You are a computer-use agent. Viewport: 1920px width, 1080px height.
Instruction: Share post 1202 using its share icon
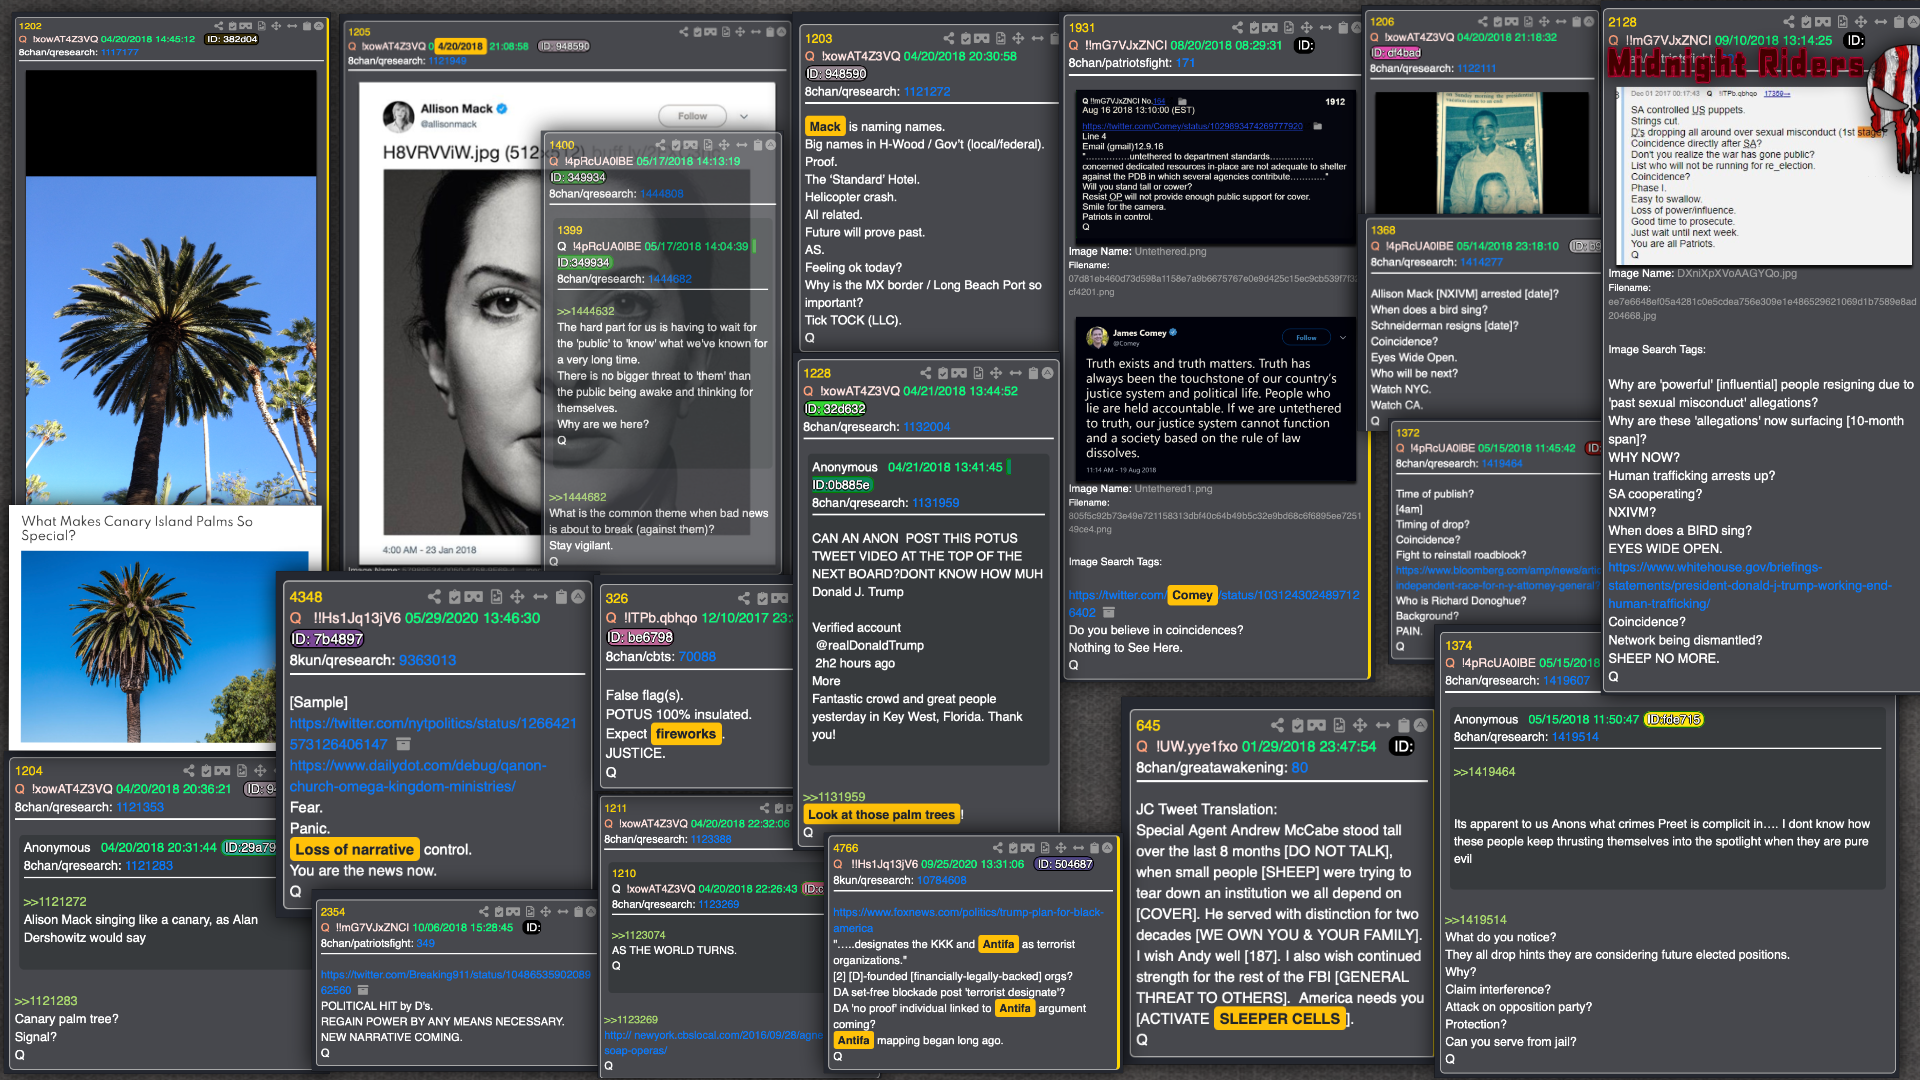(x=219, y=26)
